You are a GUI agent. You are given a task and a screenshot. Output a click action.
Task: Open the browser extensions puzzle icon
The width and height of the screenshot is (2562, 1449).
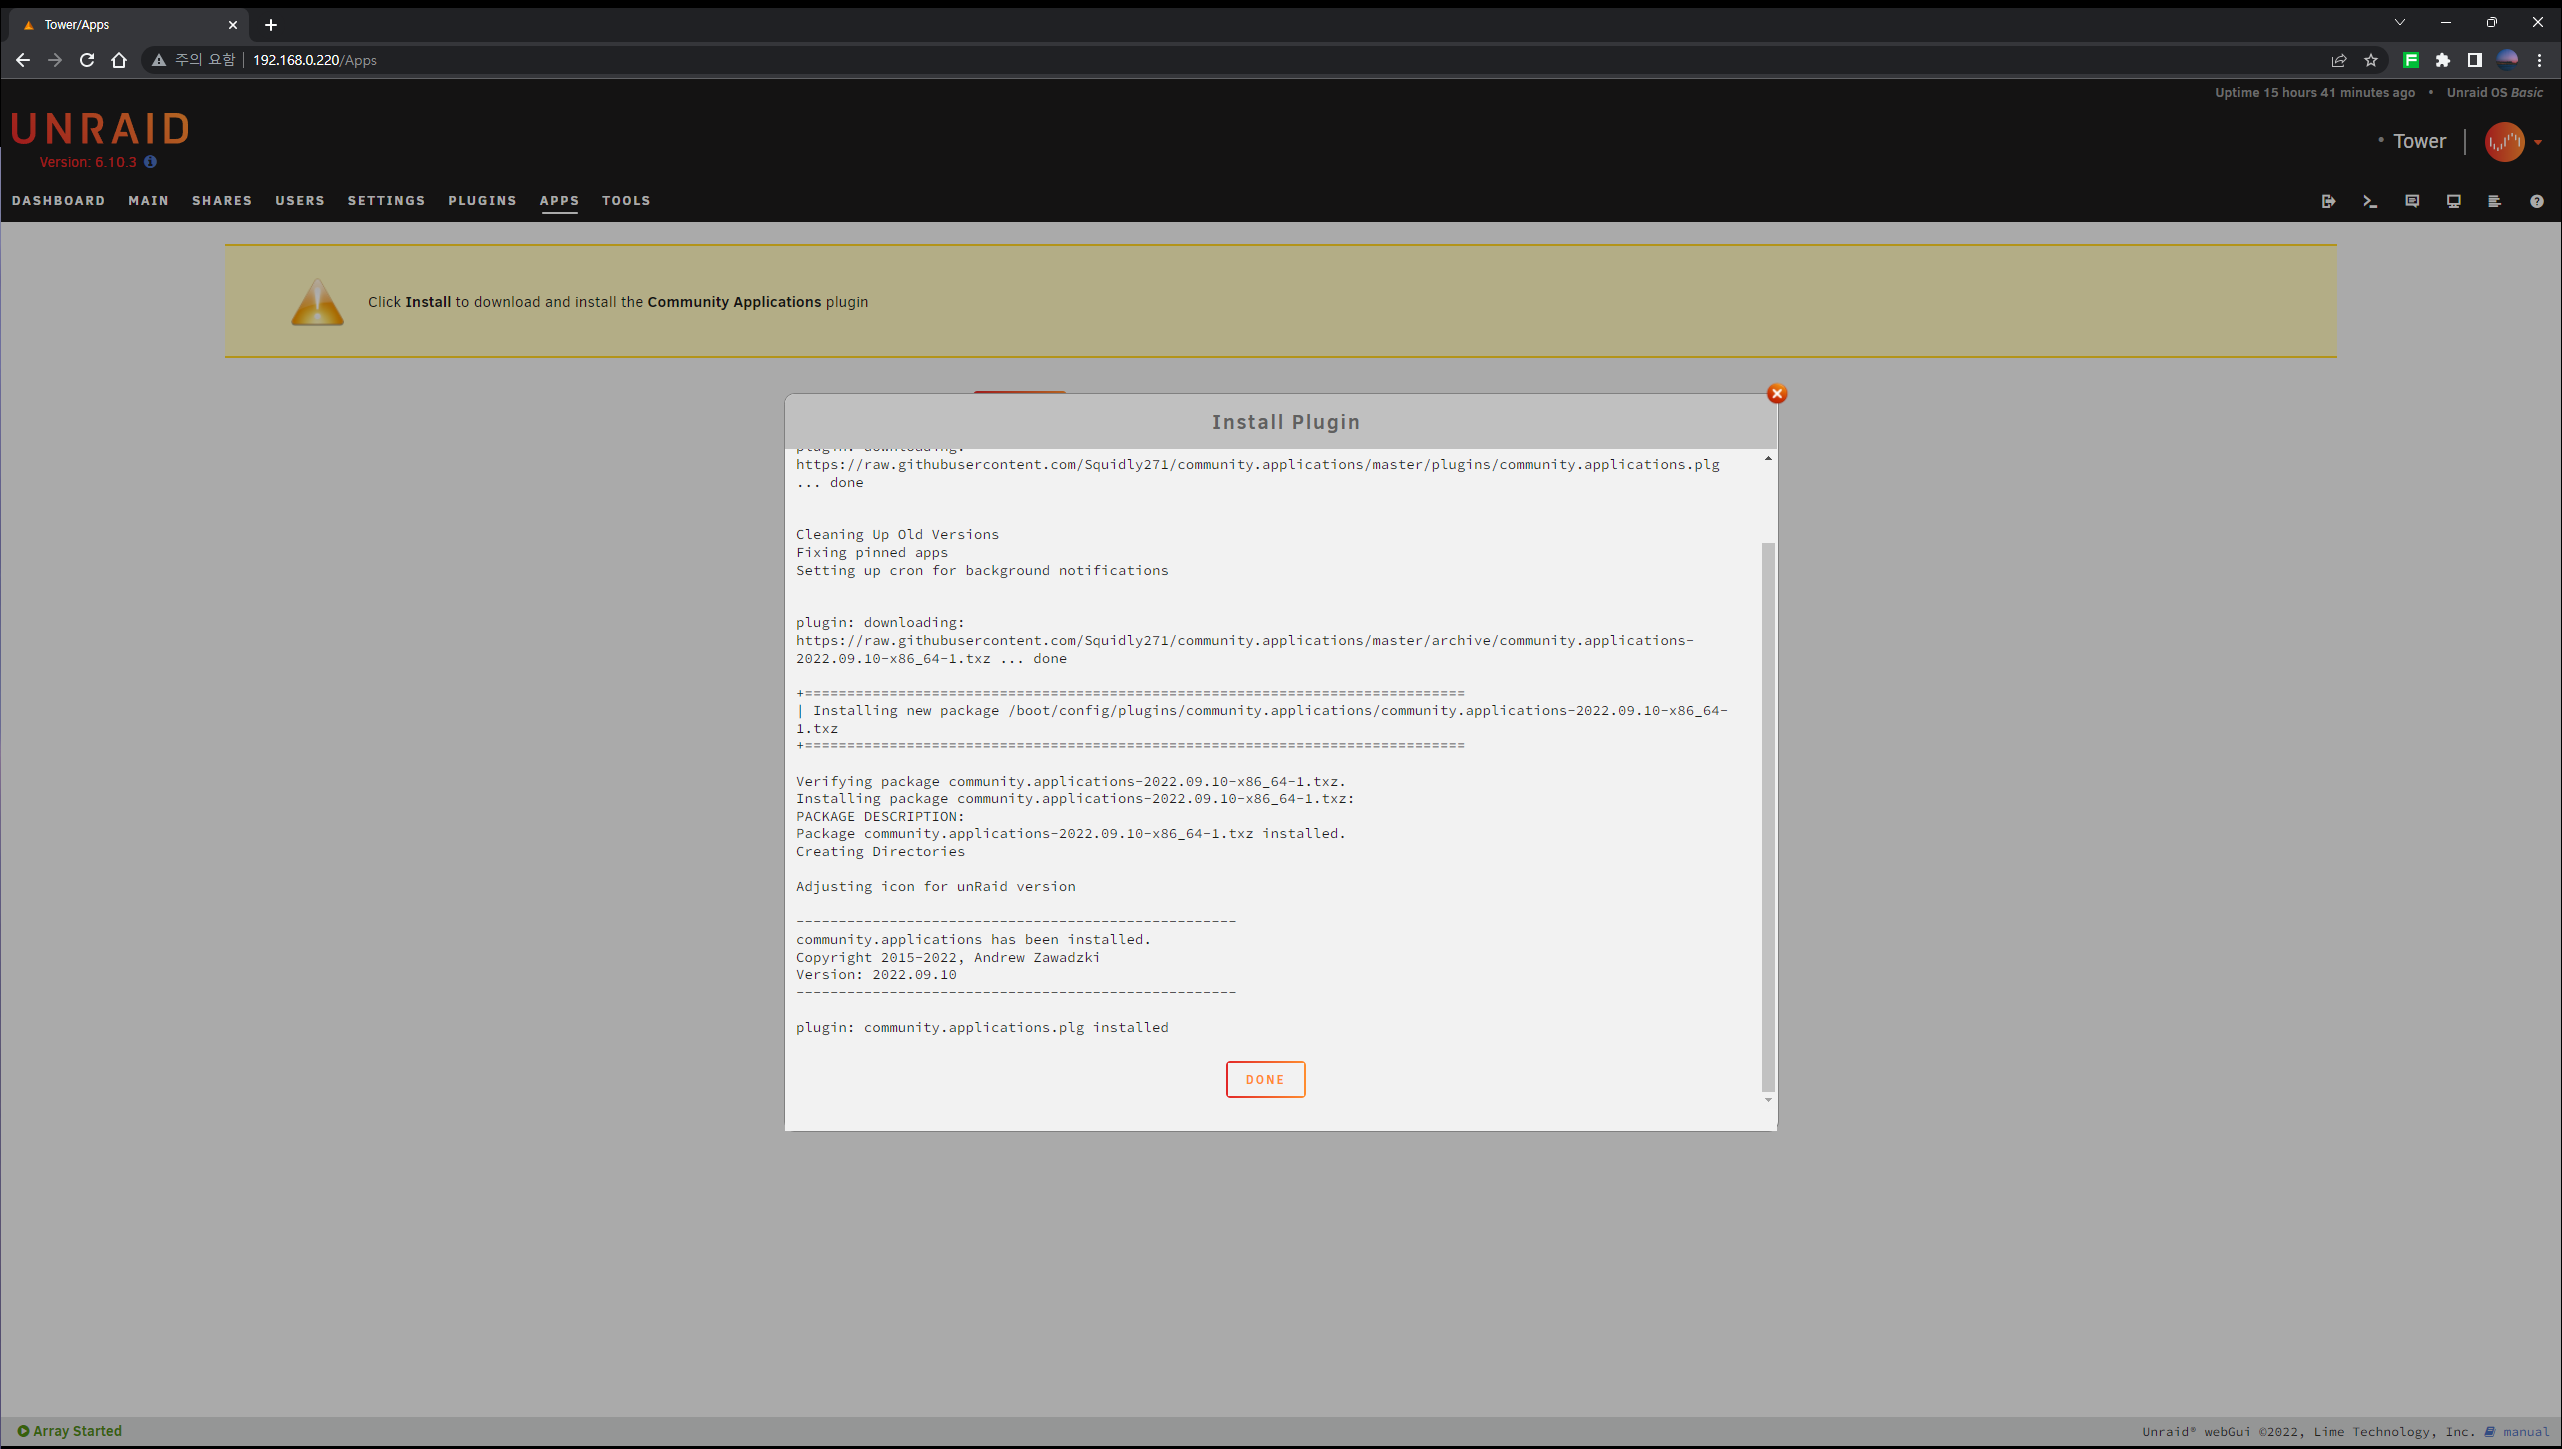pos(2442,60)
